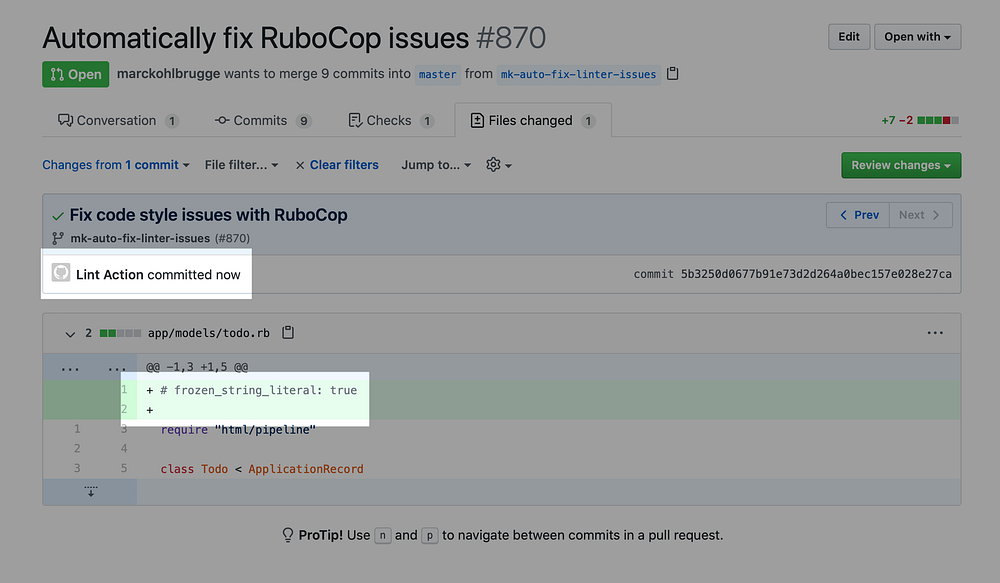Viewport: 1000px width, 583px height.
Task: Open the File filter dropdown
Action: point(241,165)
